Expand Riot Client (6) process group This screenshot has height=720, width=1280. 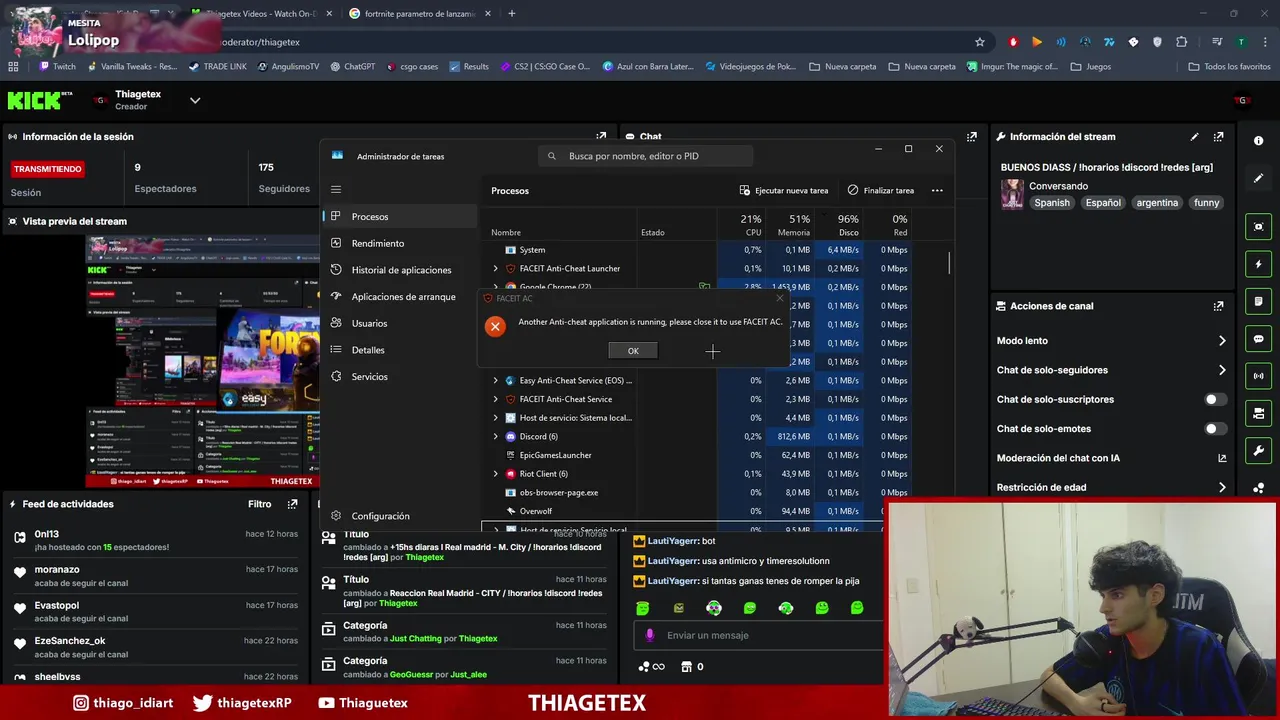pos(495,474)
